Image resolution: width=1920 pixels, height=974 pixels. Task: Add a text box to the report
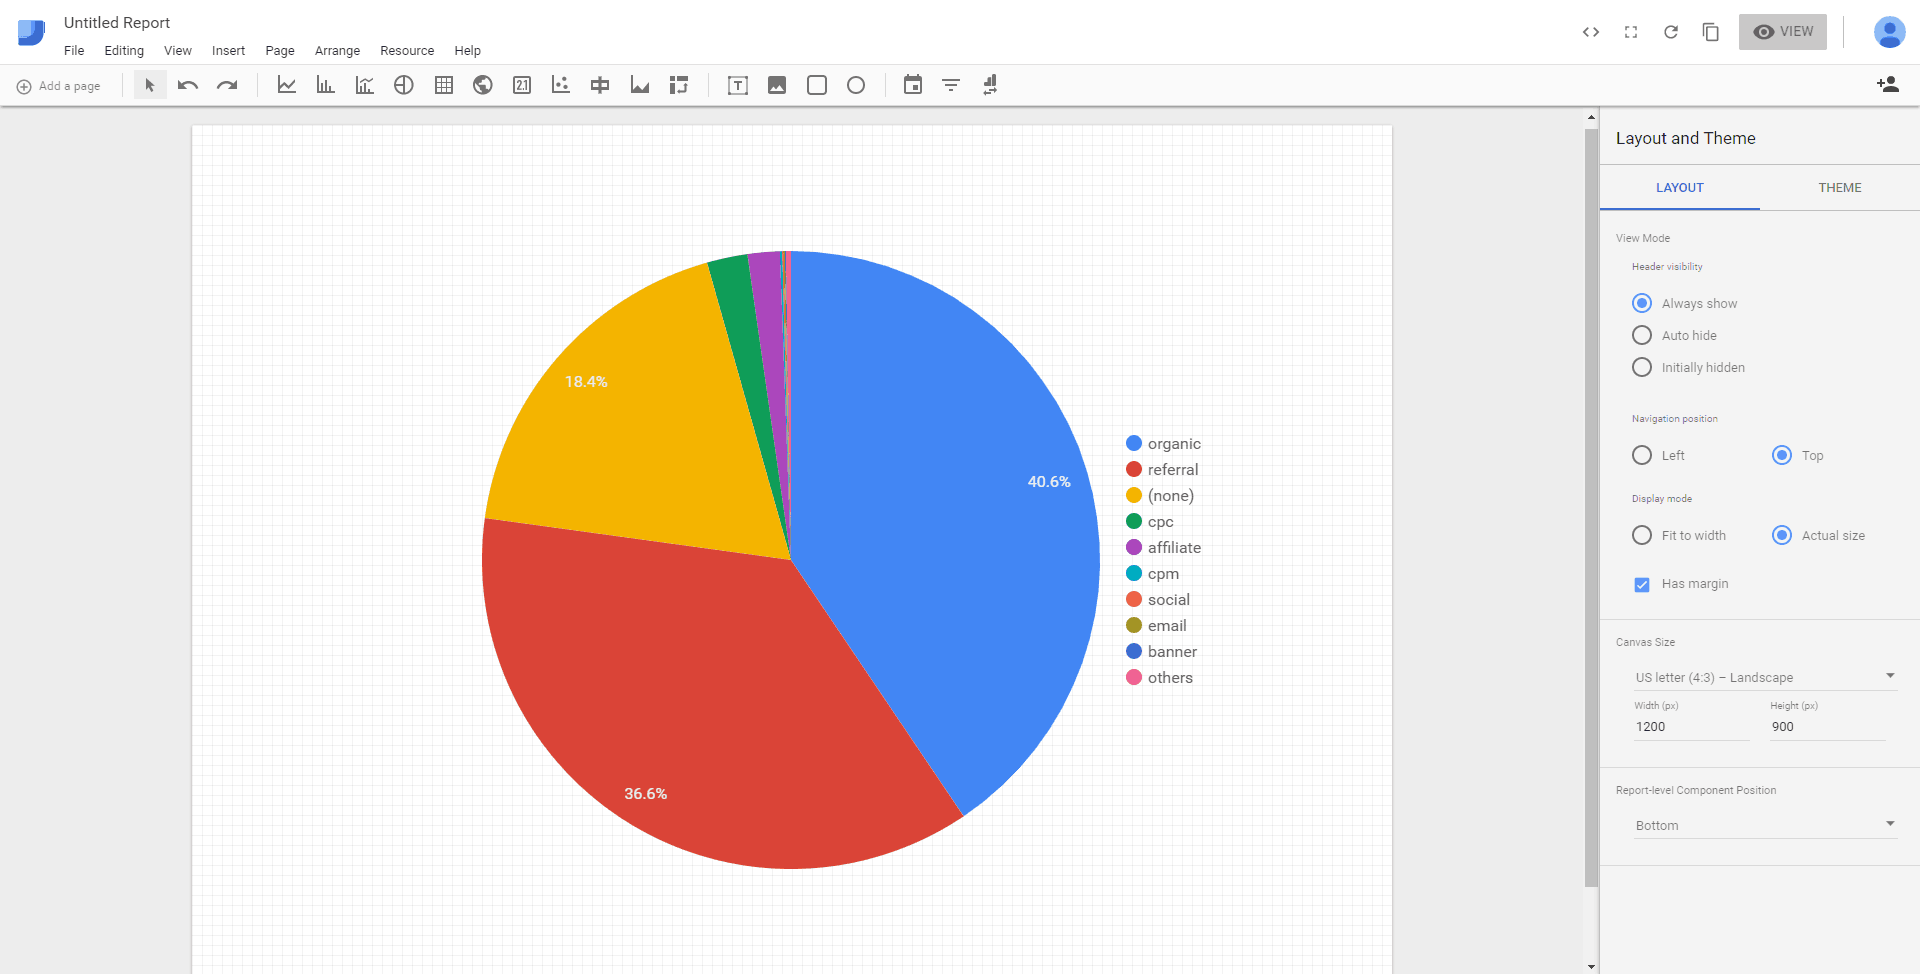(737, 85)
